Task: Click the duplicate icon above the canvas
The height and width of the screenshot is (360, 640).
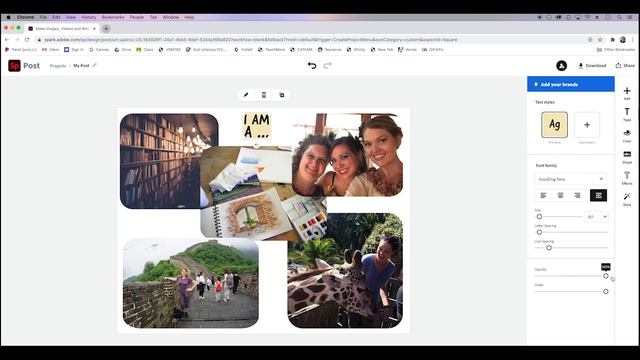Action: [x=282, y=95]
